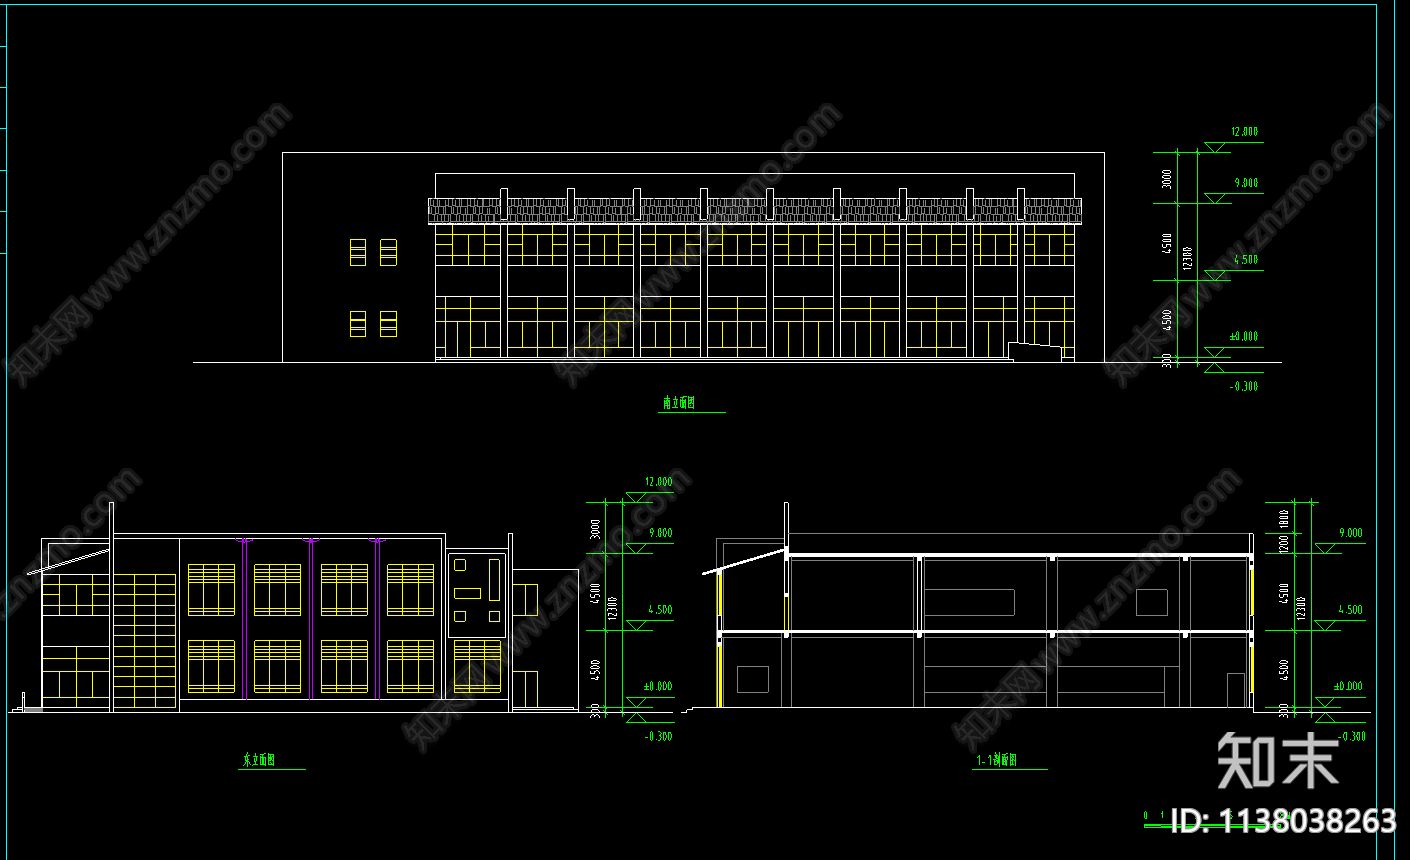Click the ±0.000 elevation label of east elevation

657,687
